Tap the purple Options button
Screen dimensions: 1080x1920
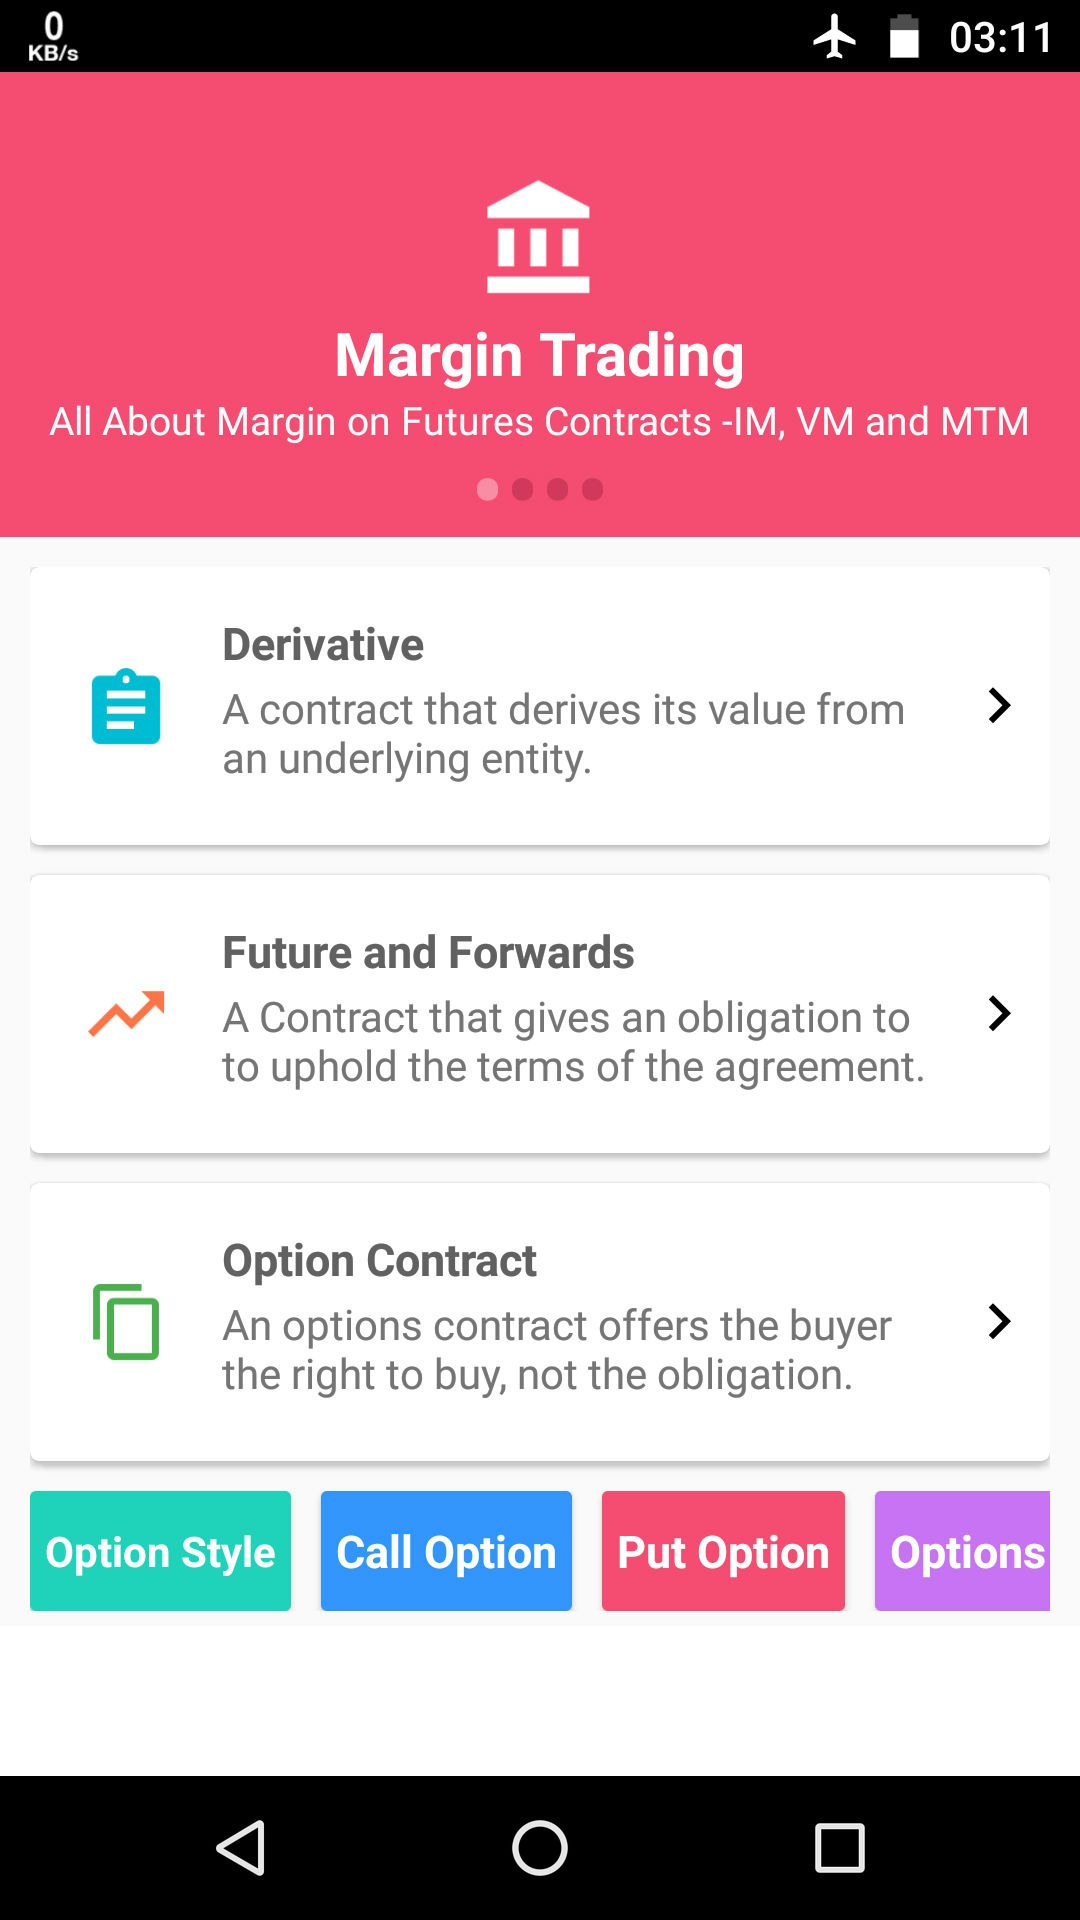[x=963, y=1552]
